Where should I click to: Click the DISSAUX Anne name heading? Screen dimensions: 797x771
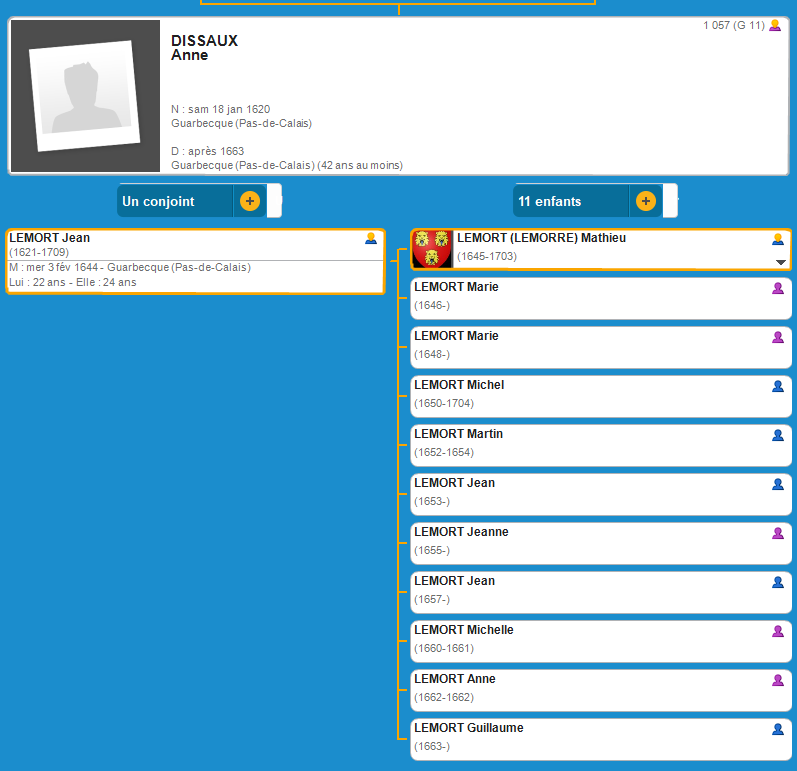click(205, 48)
